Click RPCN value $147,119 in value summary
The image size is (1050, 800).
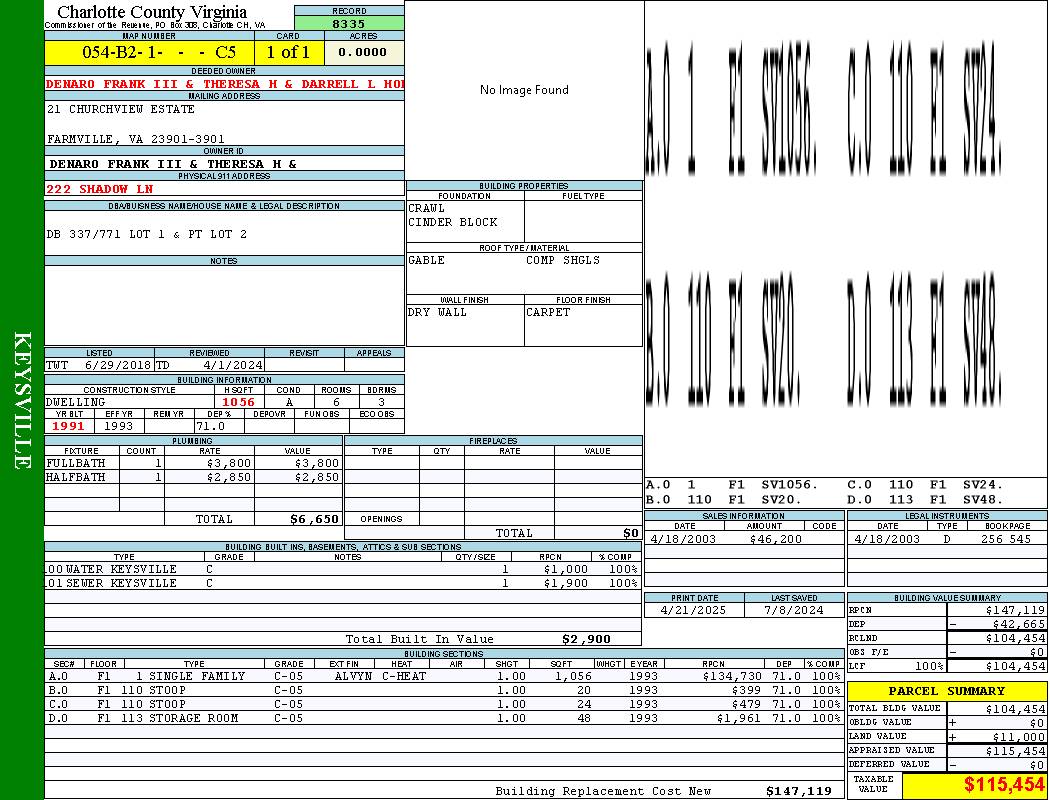click(x=1015, y=611)
